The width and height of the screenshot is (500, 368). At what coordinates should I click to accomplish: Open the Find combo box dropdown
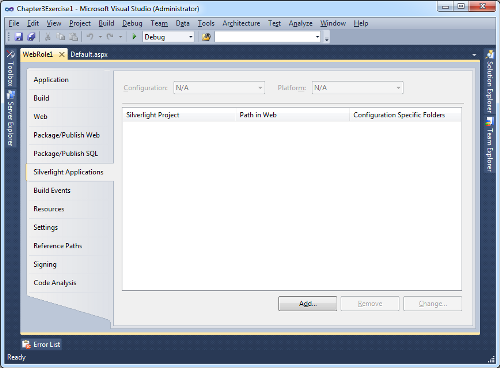click(317, 37)
